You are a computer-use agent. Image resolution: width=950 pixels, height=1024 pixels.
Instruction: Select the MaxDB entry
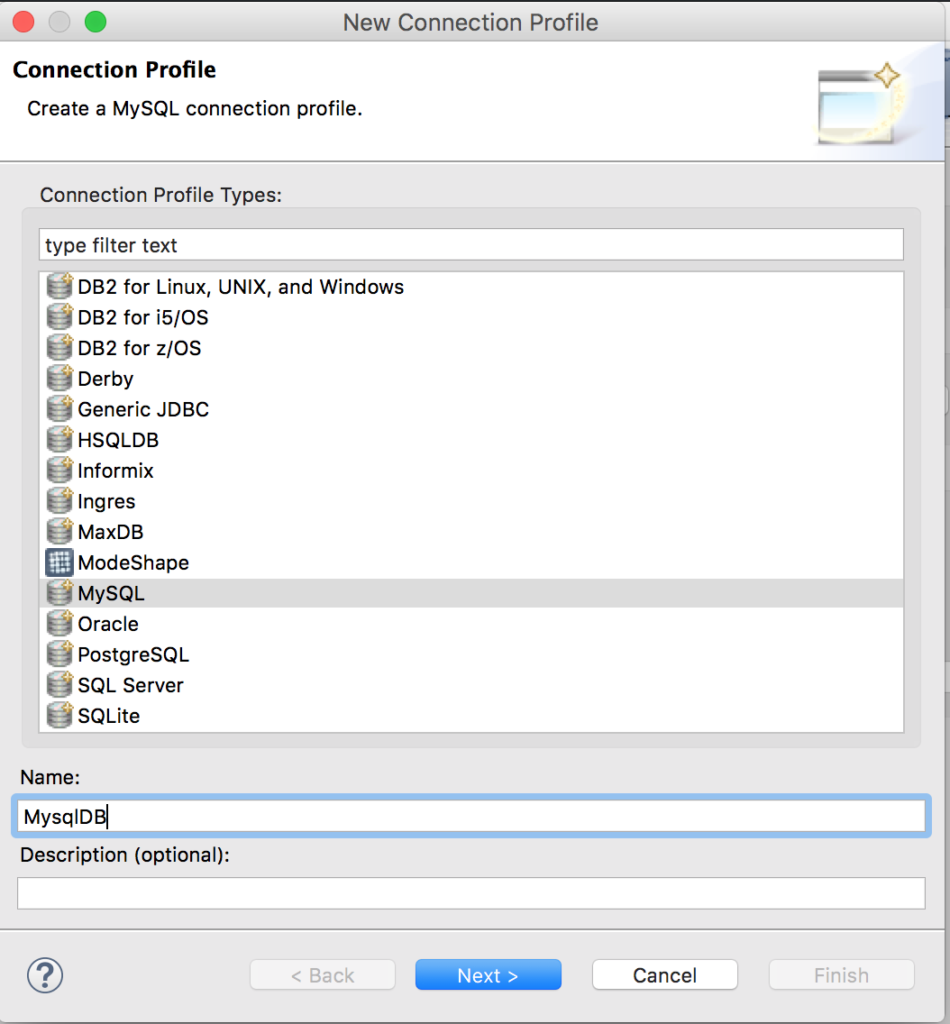(x=110, y=532)
